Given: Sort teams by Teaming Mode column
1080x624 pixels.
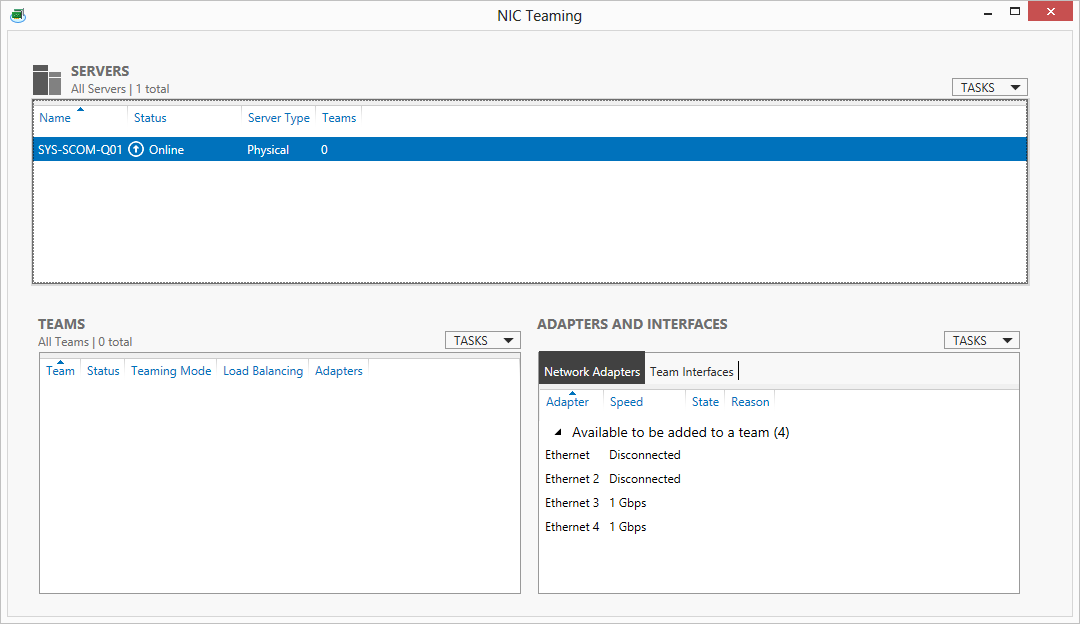Looking at the screenshot, I should [x=171, y=371].
